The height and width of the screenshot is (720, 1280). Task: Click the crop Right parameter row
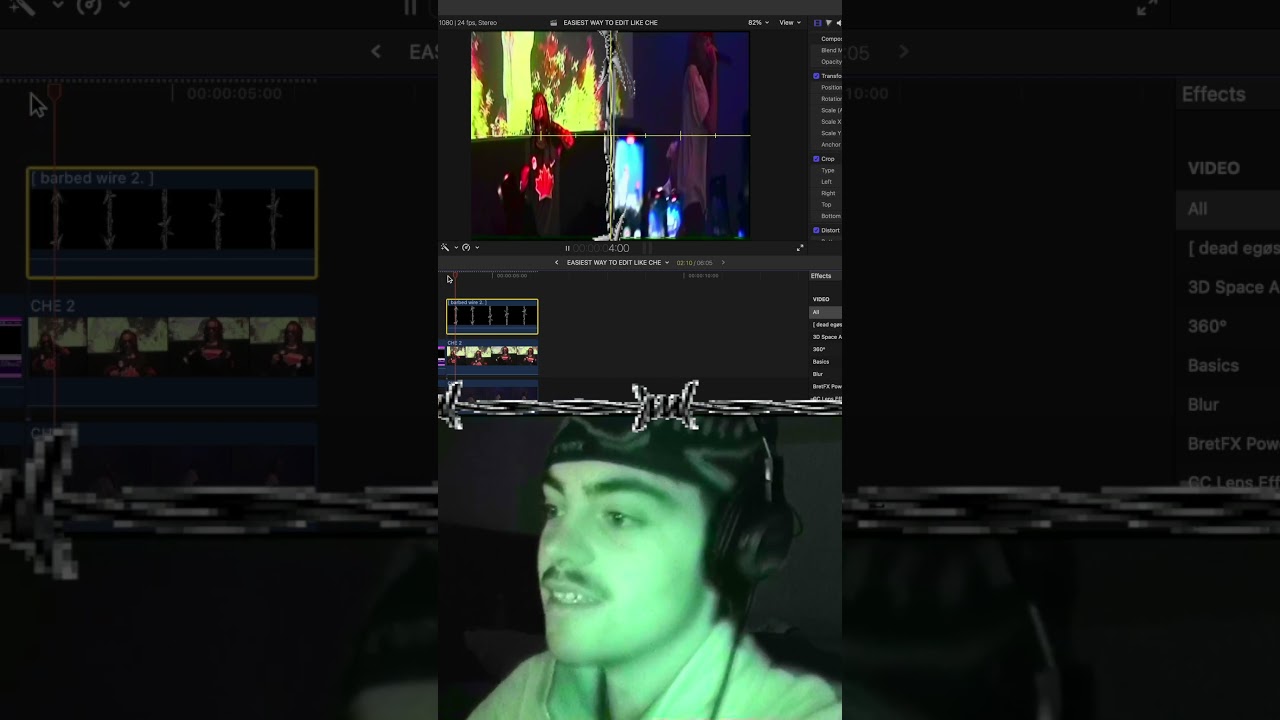point(827,193)
